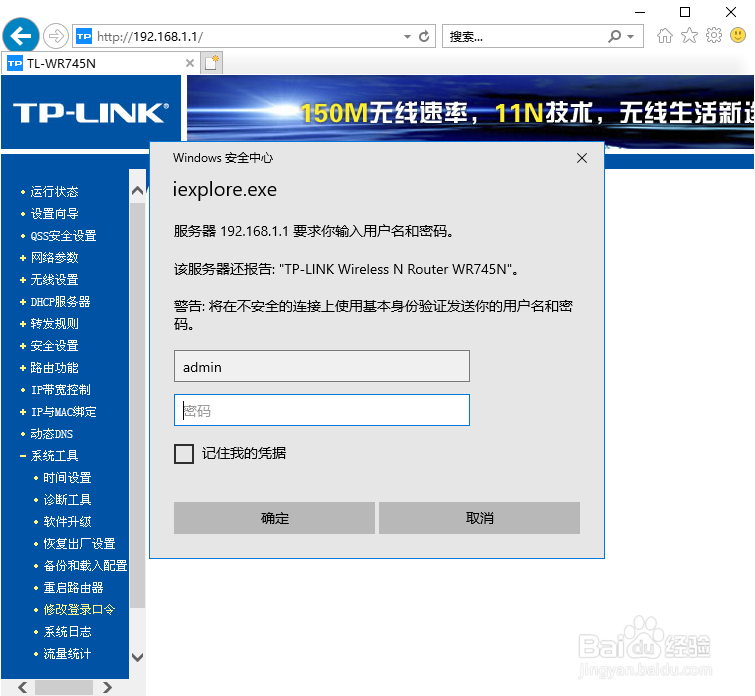Open QSS安全设置 menu item
This screenshot has width=755, height=696.
click(x=63, y=236)
